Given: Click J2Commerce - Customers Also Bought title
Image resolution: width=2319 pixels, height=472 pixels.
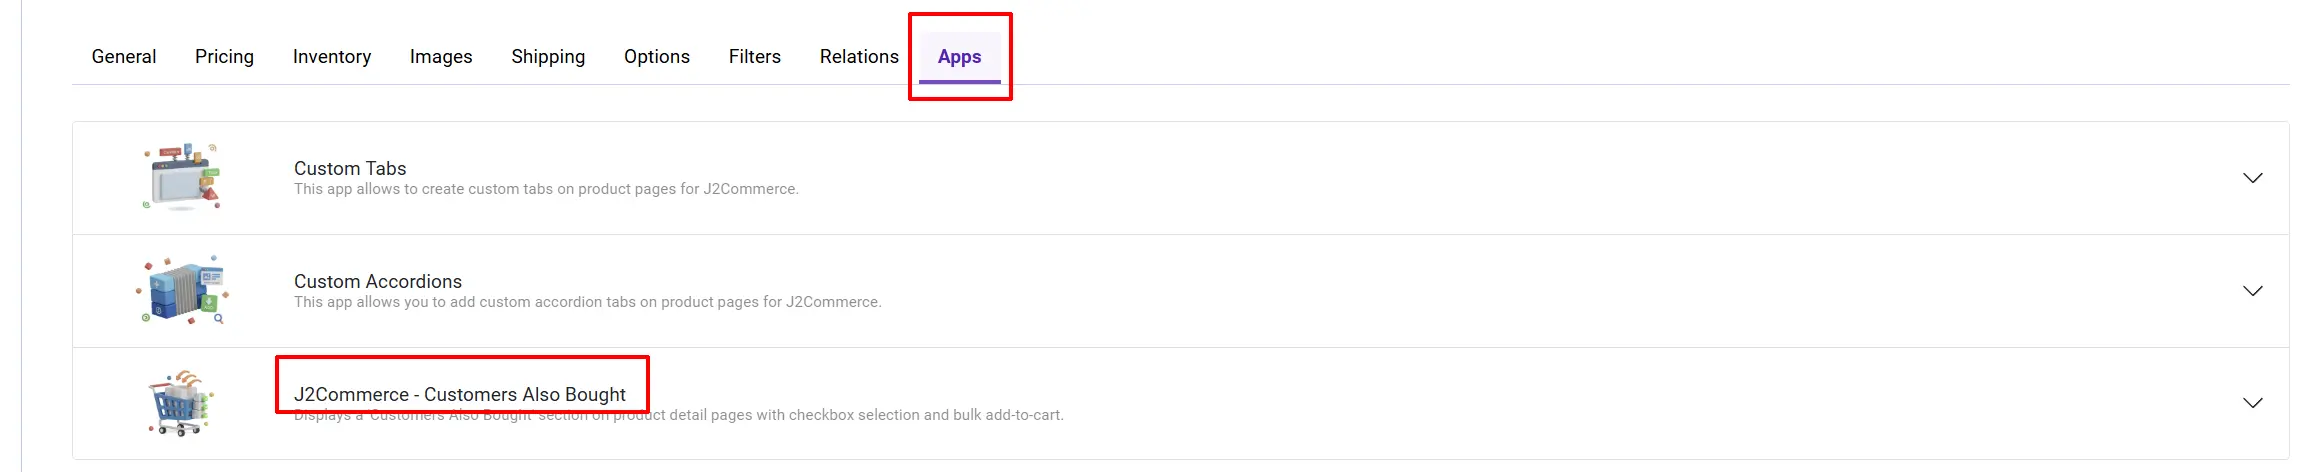Looking at the screenshot, I should [x=460, y=394].
